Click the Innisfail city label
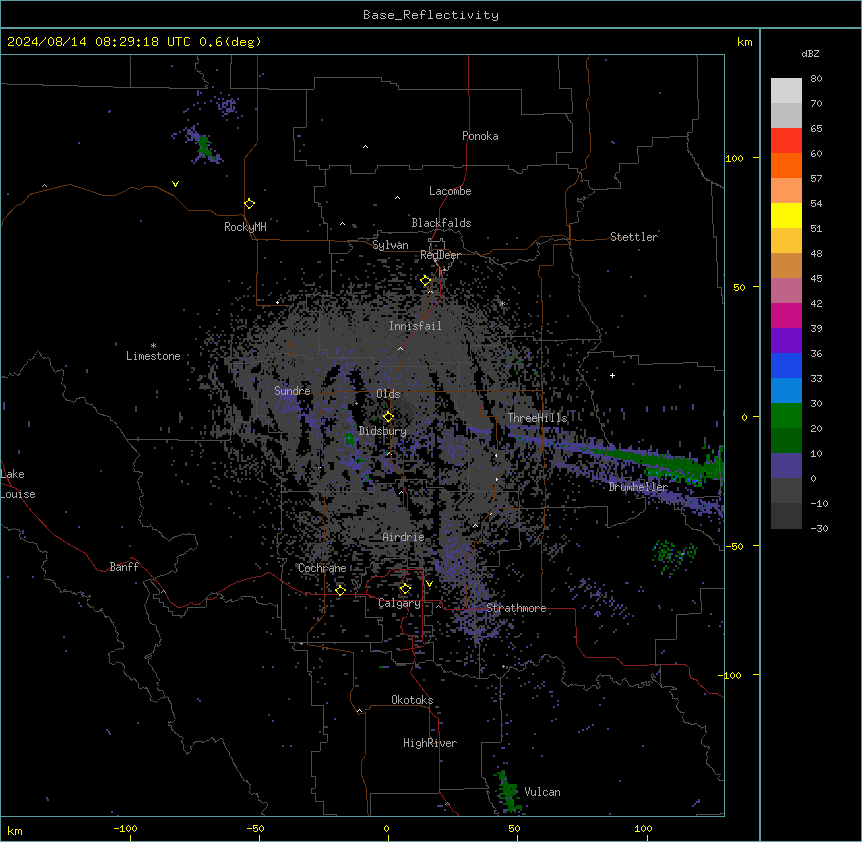 point(415,326)
